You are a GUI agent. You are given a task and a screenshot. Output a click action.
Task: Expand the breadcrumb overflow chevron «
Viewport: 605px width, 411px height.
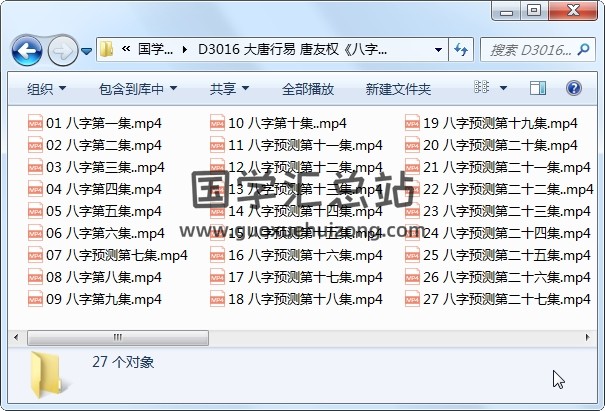click(127, 49)
